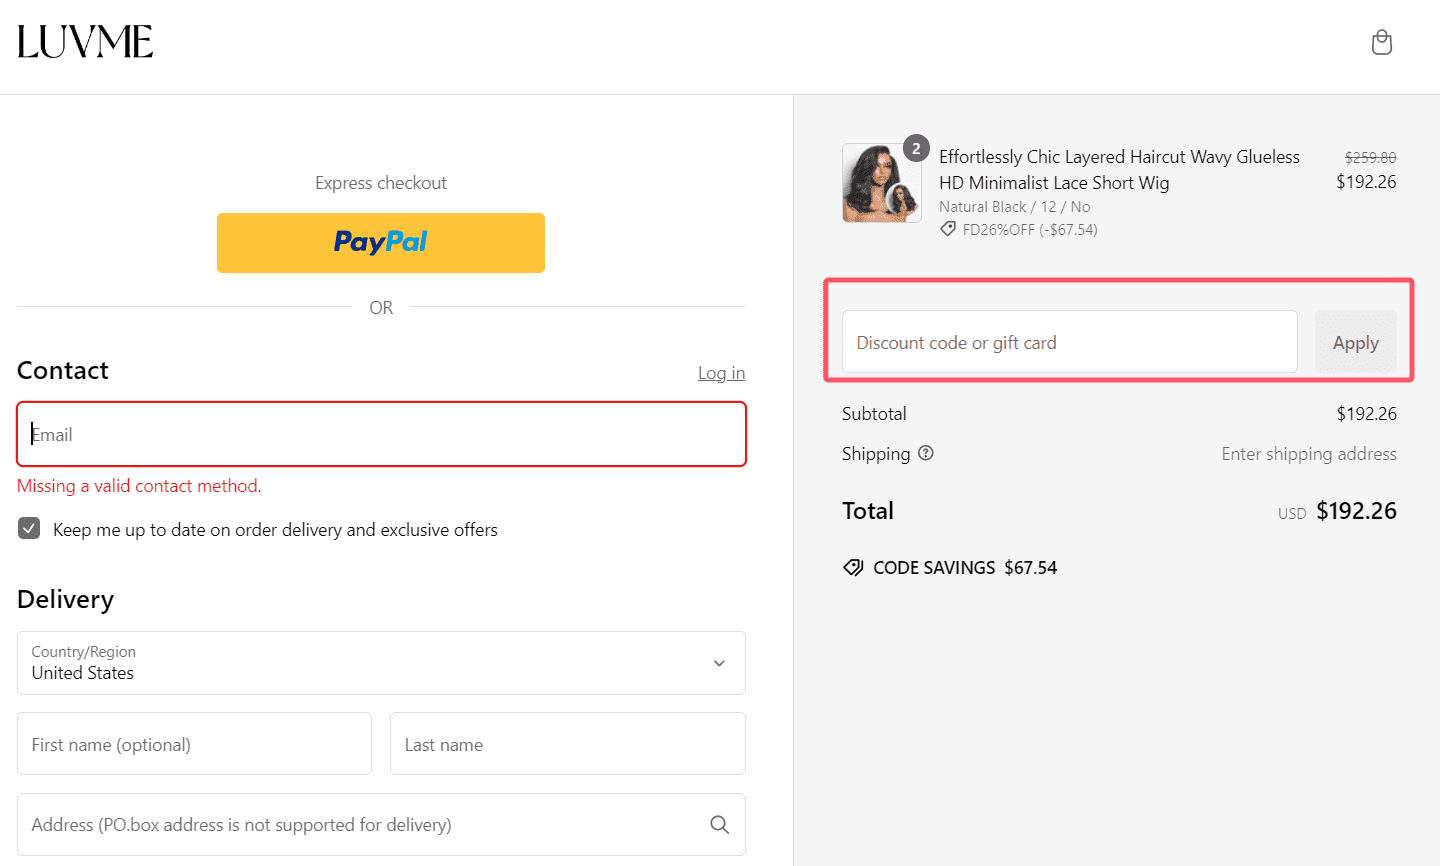Viewport: 1440px width, 866px height.
Task: Click the total amount $192.26 next to USD
Action: (1356, 511)
